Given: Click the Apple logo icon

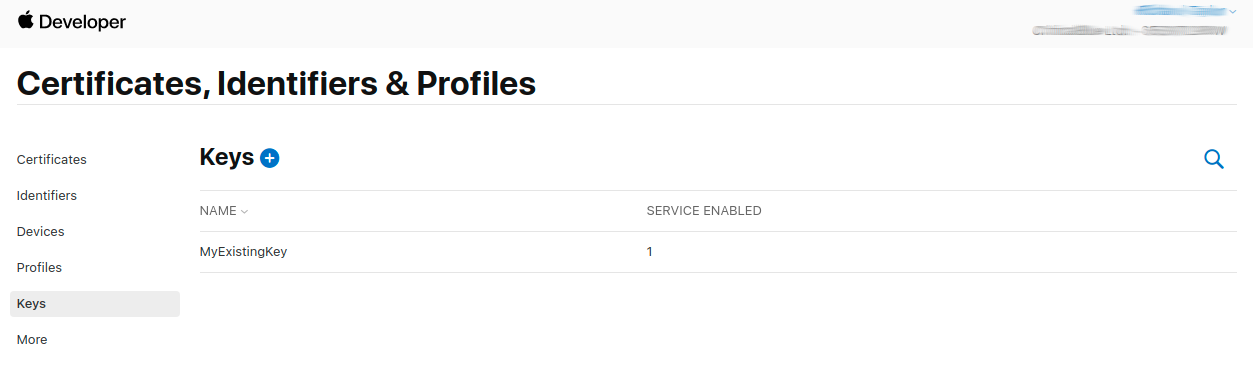Looking at the screenshot, I should (25, 20).
